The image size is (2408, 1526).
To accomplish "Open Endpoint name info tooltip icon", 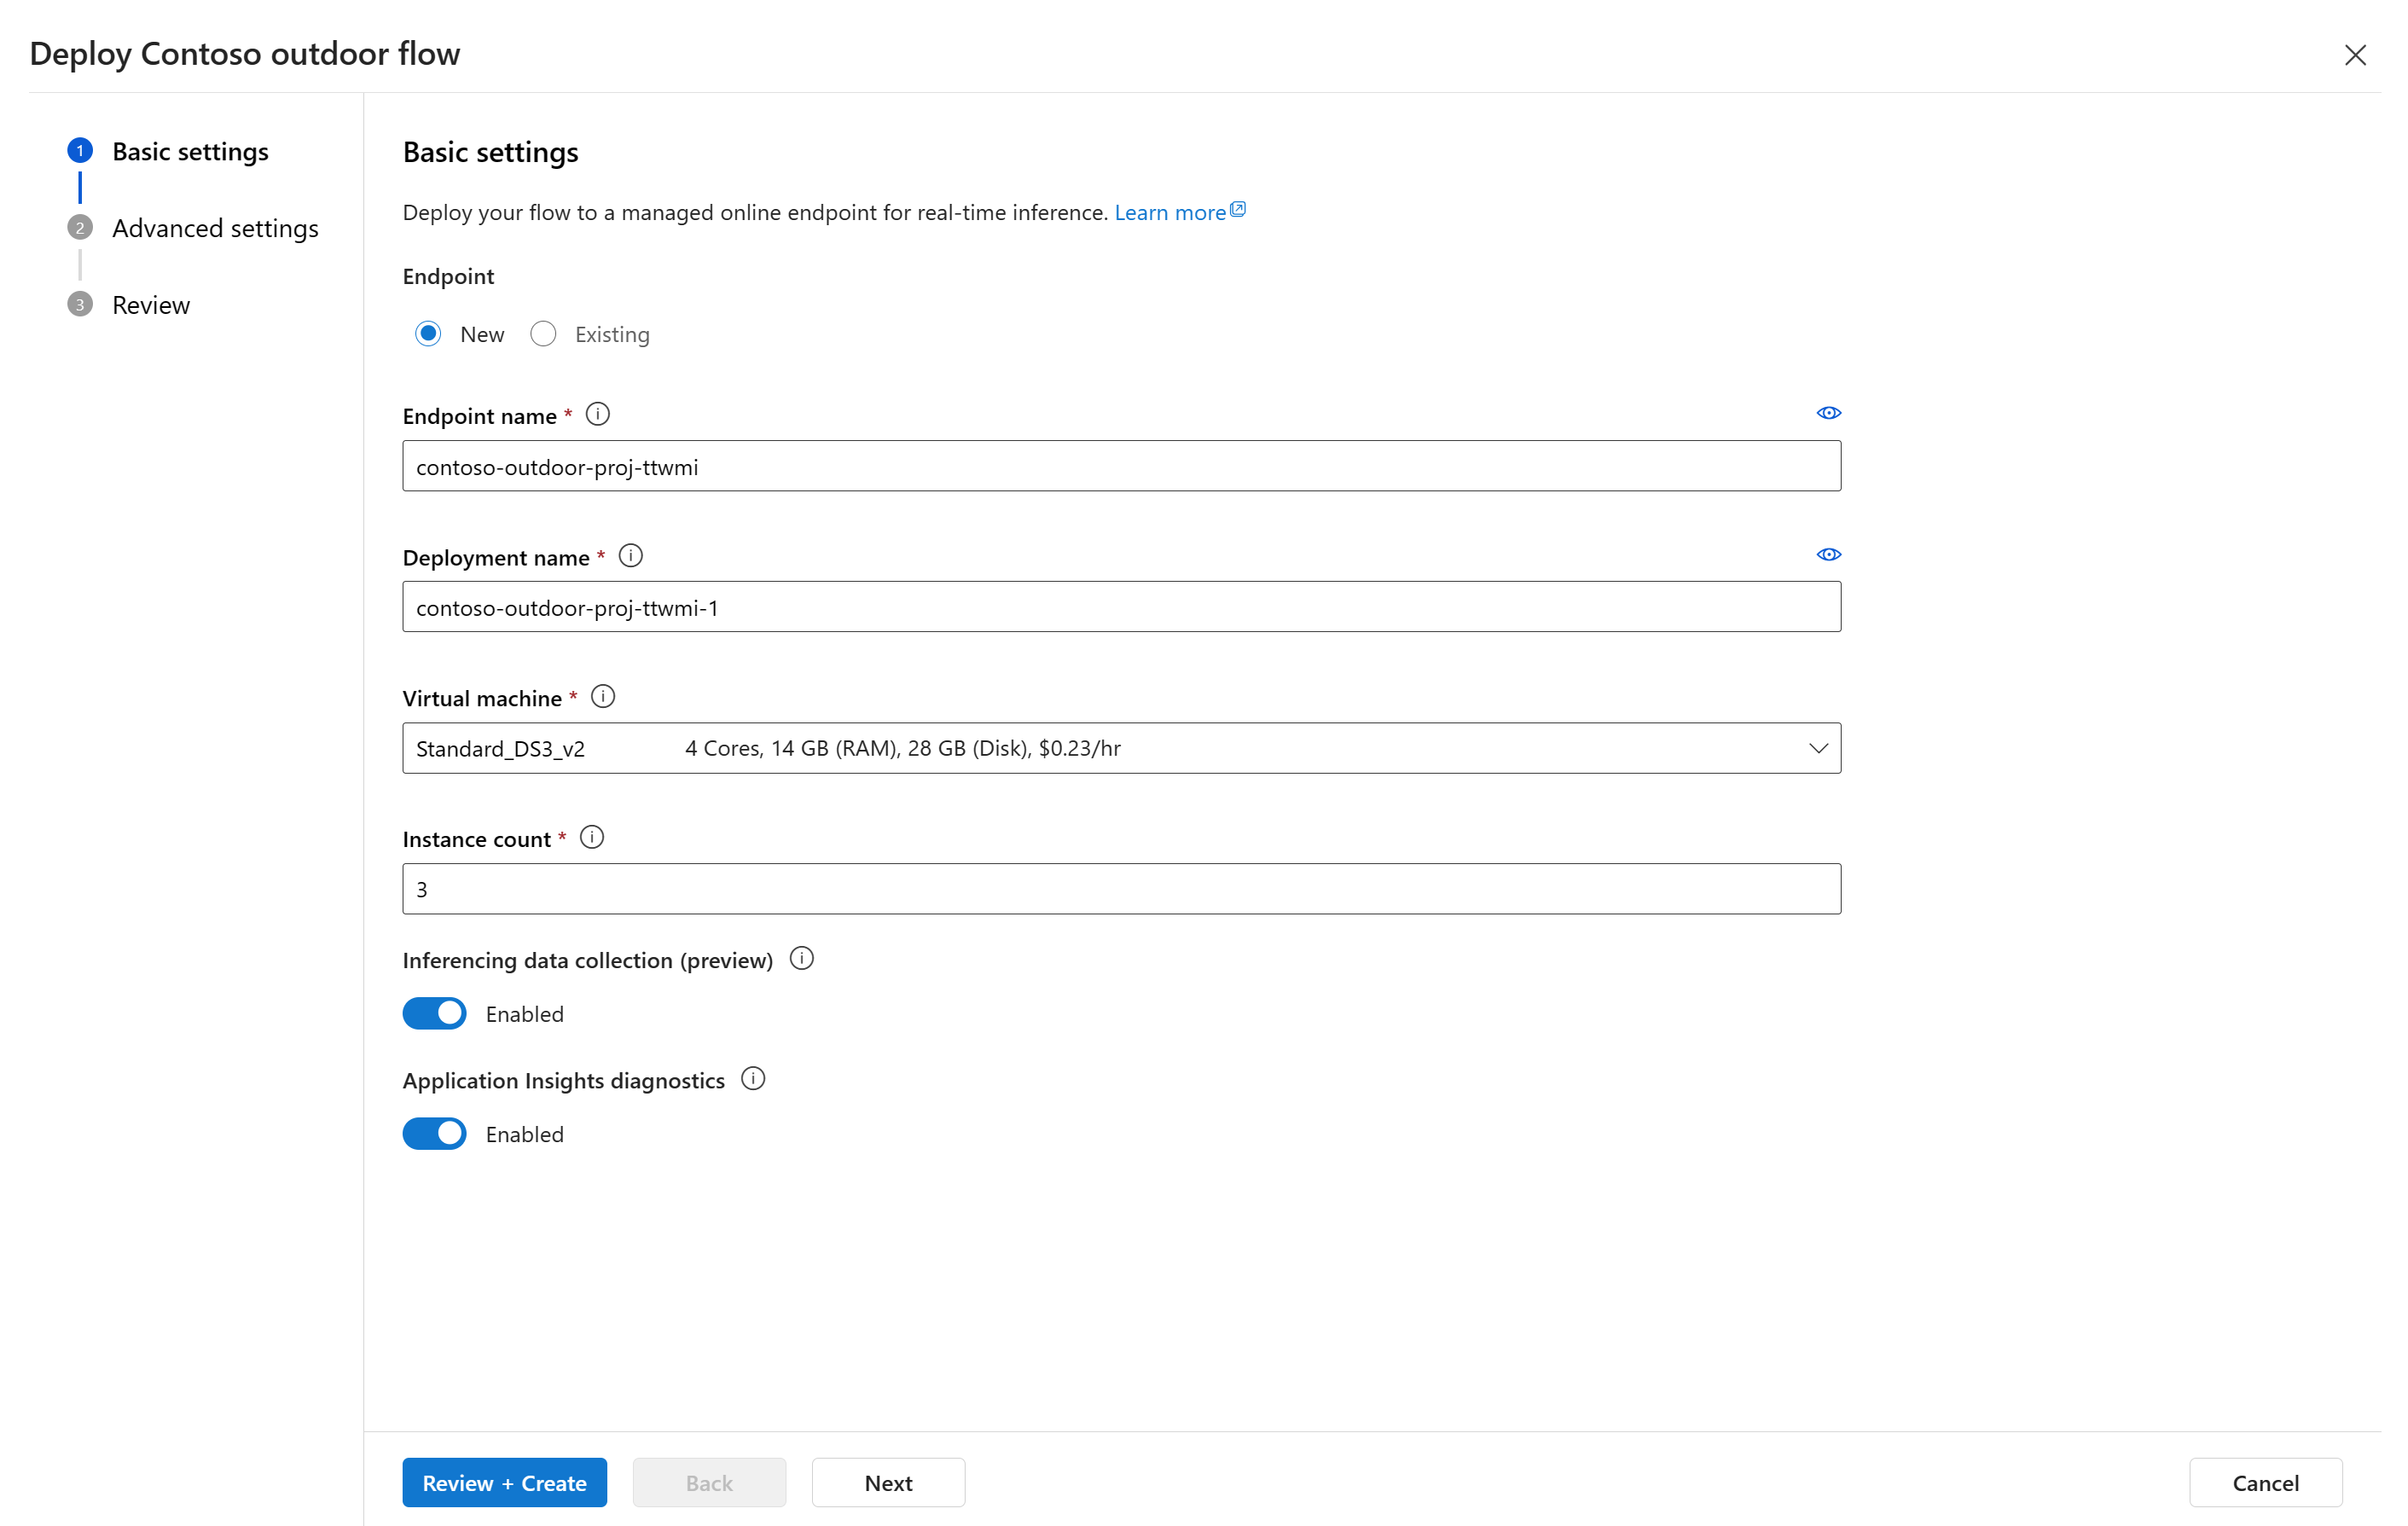I will 598,414.
